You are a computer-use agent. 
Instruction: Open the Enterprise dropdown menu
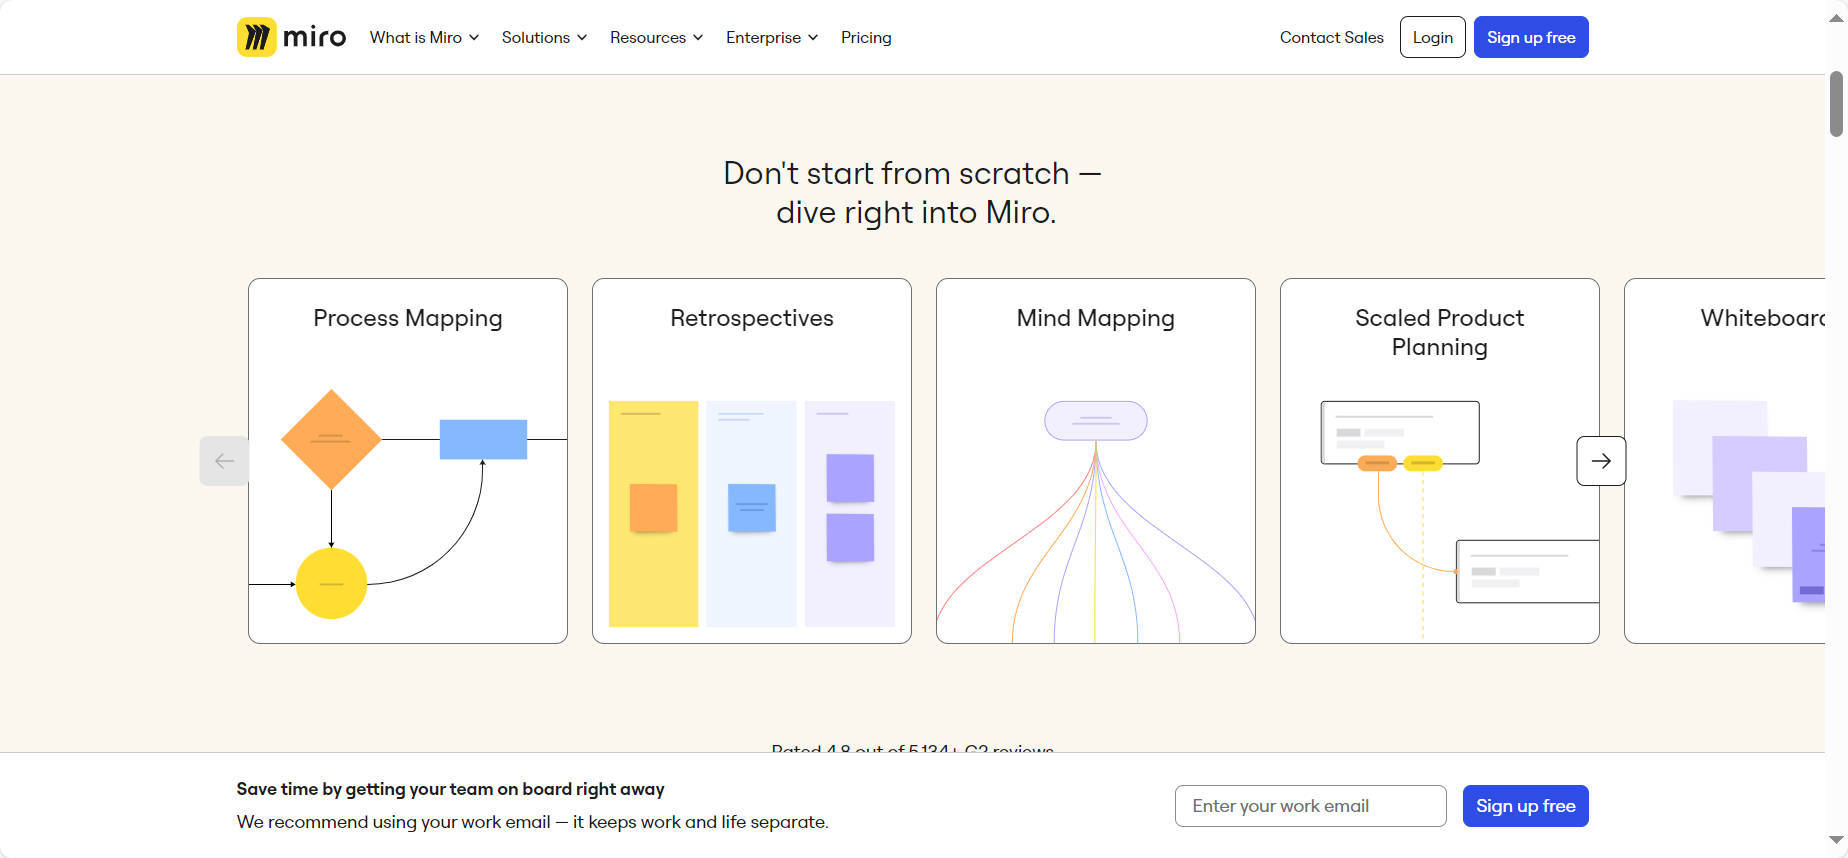(x=772, y=37)
